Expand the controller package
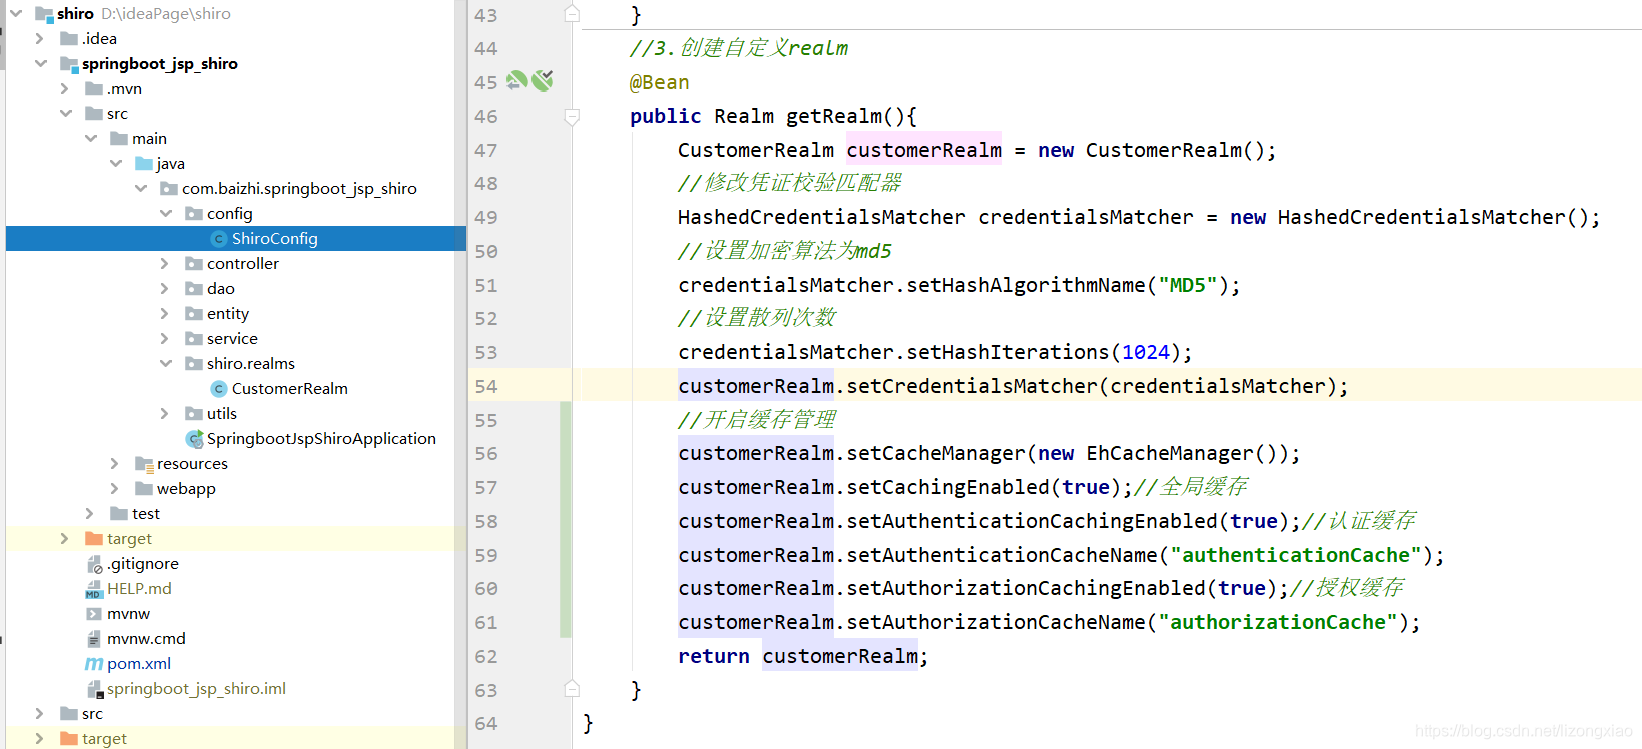Screen dimensions: 1642x749 (x=165, y=264)
